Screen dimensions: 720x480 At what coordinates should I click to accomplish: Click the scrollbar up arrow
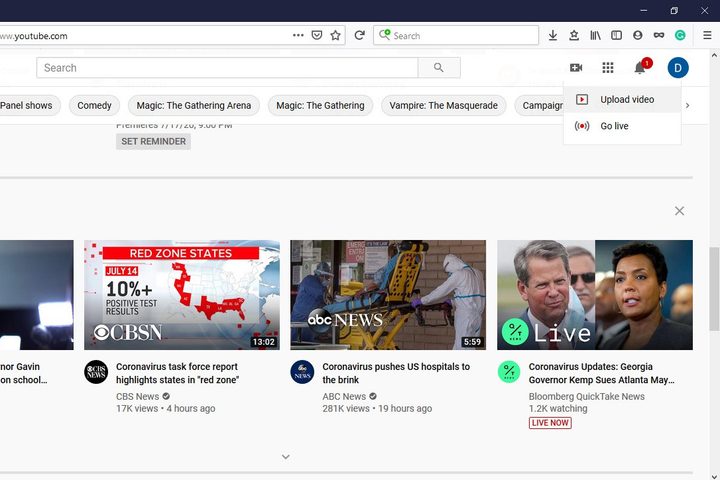714,55
